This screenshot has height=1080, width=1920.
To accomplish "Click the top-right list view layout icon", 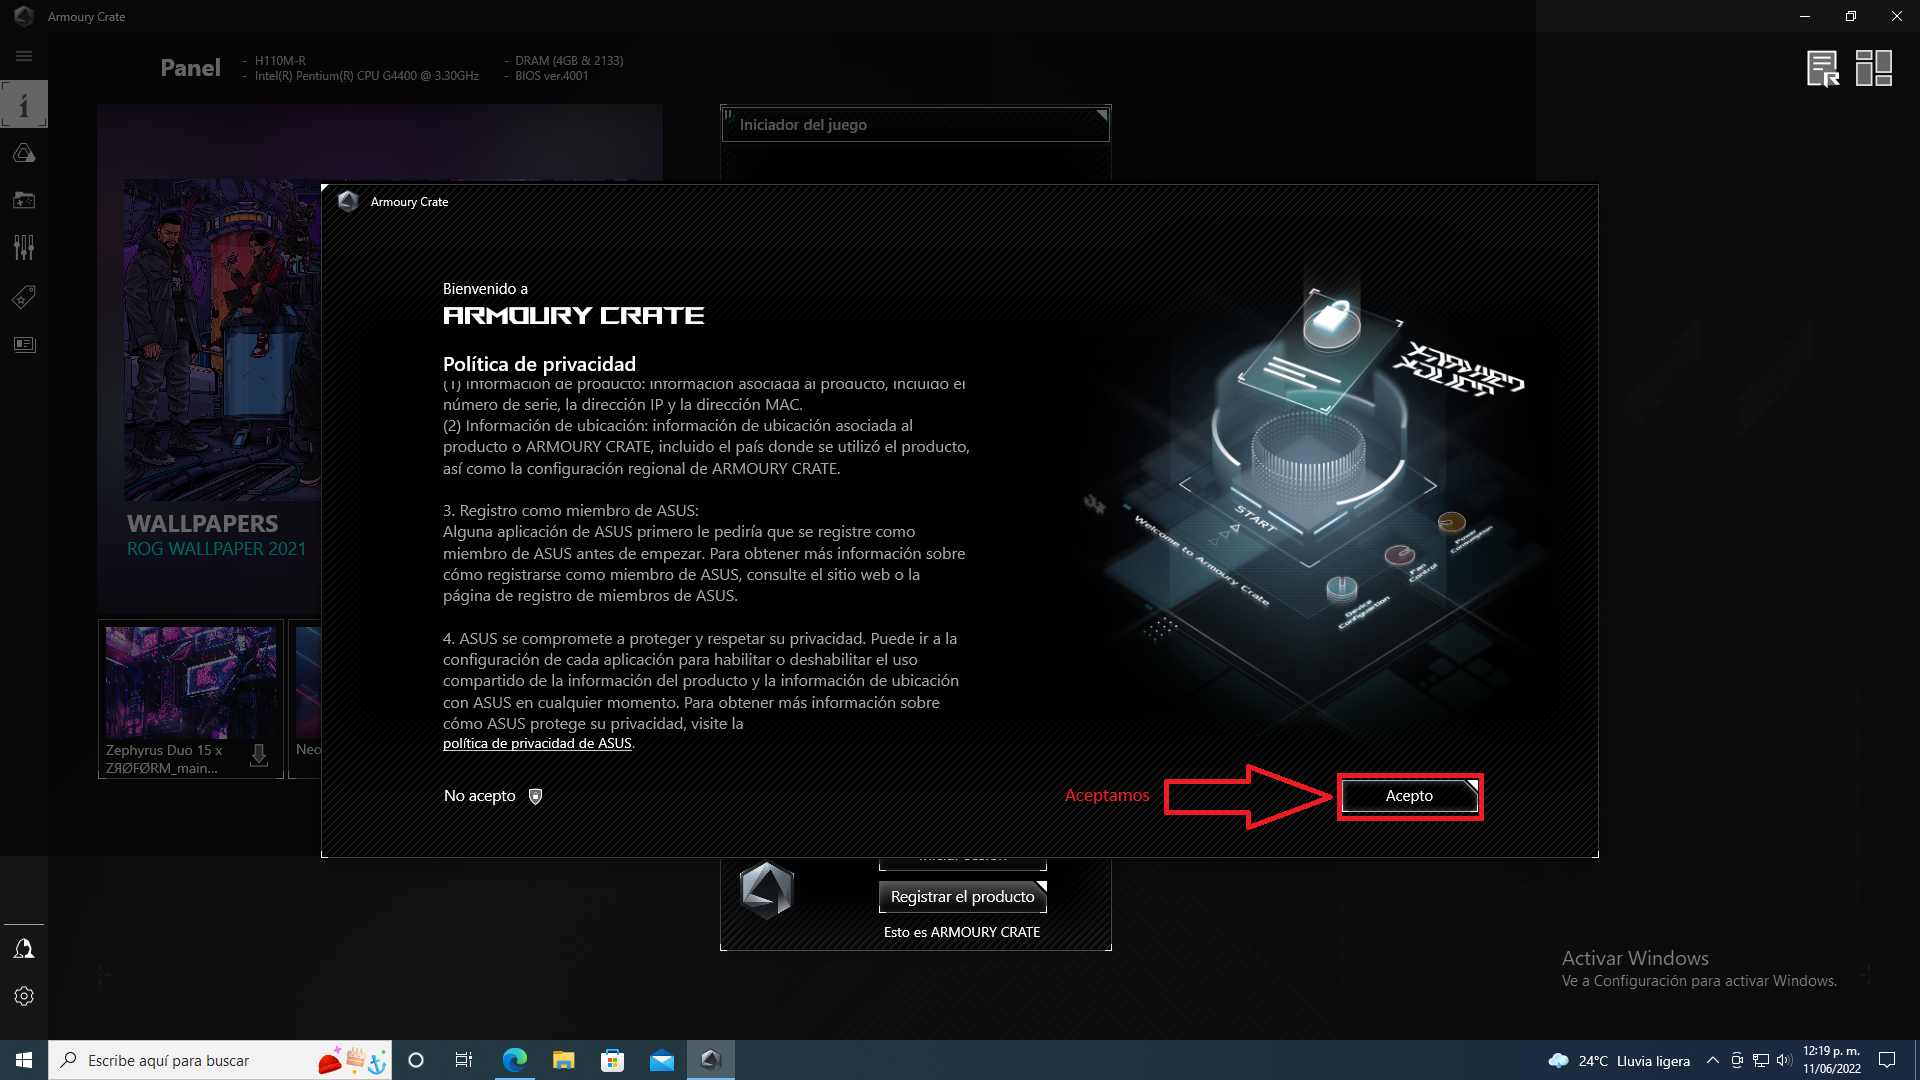I will click(1822, 69).
